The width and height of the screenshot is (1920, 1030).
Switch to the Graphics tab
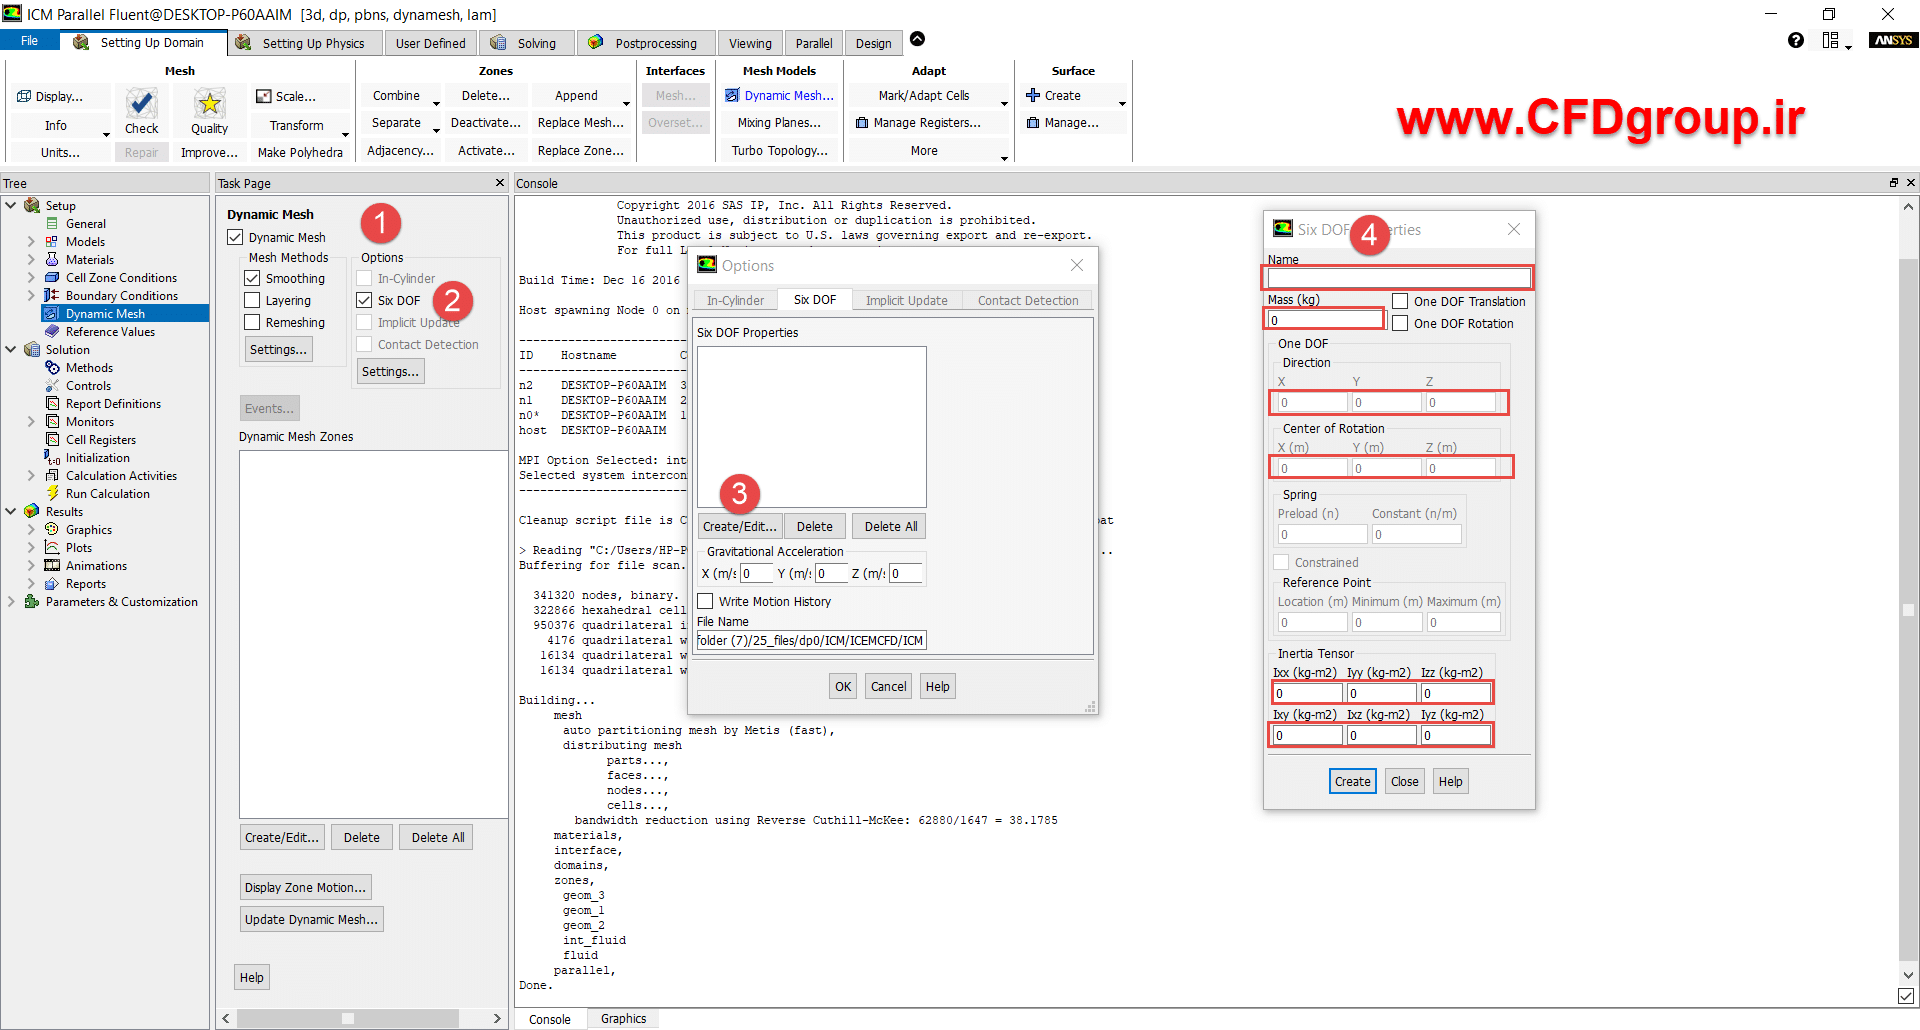(x=623, y=1019)
